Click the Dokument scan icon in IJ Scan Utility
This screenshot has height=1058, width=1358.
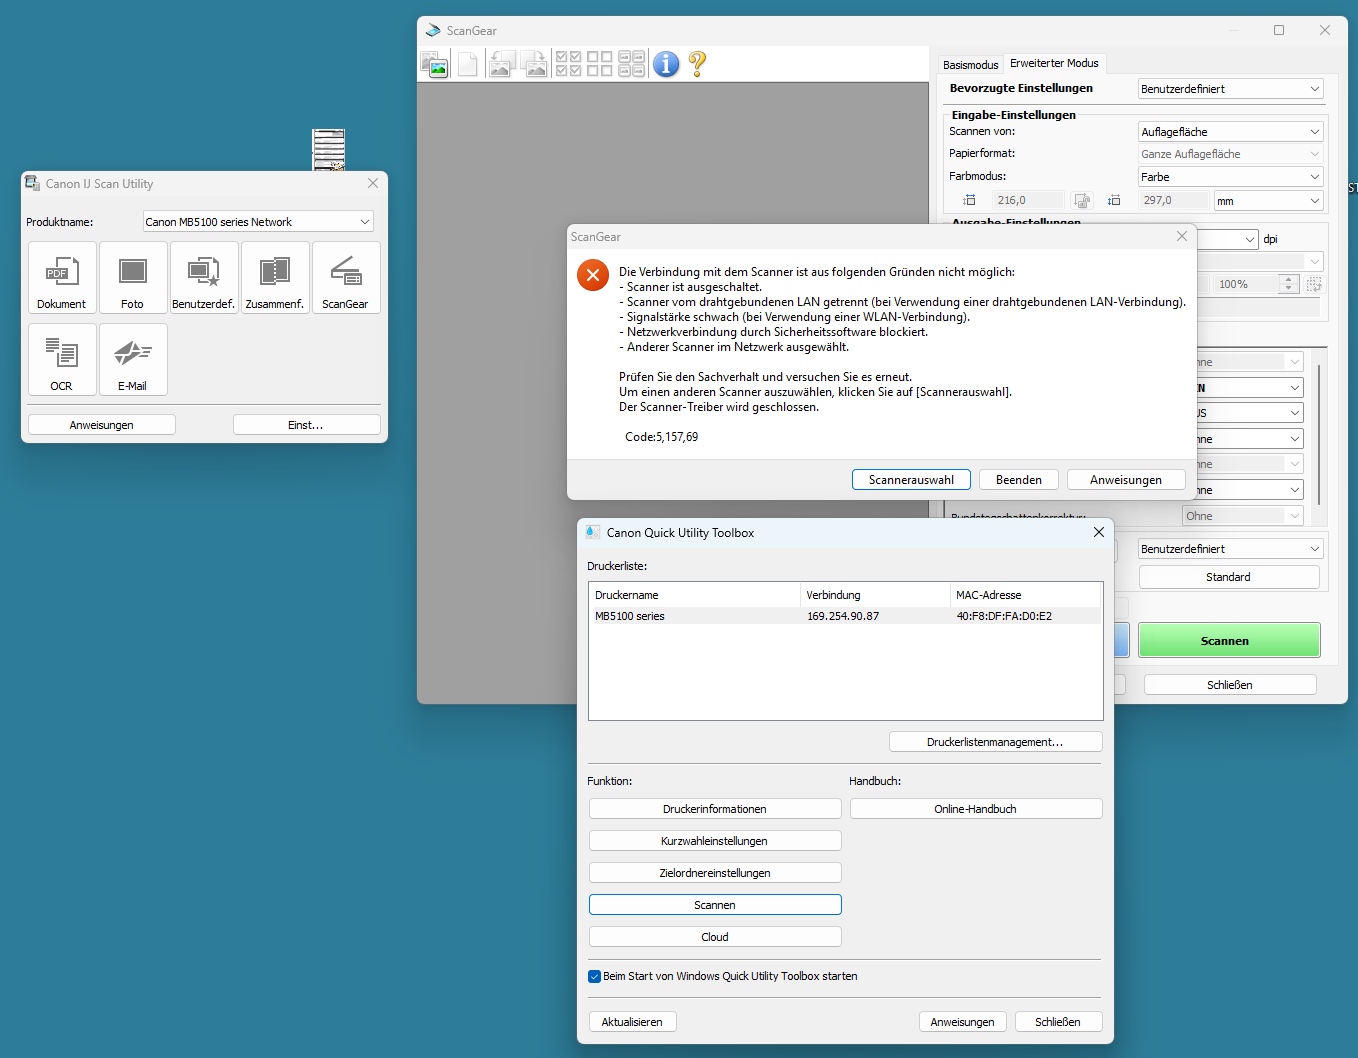(x=62, y=278)
